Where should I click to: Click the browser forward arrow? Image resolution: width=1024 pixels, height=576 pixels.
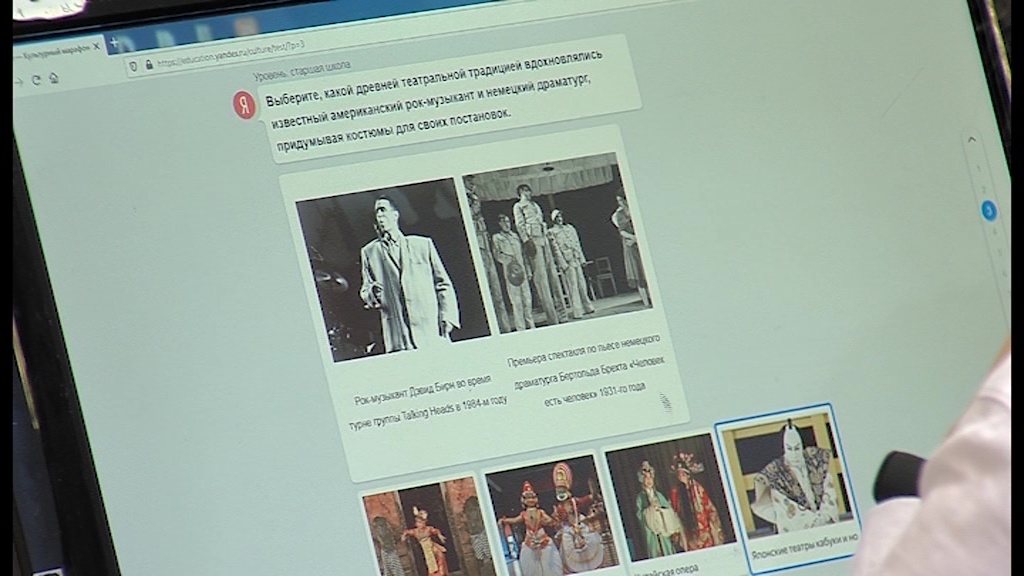pyautogui.click(x=19, y=81)
